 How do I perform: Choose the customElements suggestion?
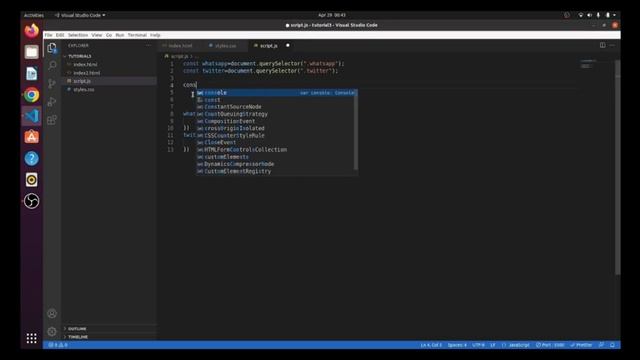[x=277, y=157]
